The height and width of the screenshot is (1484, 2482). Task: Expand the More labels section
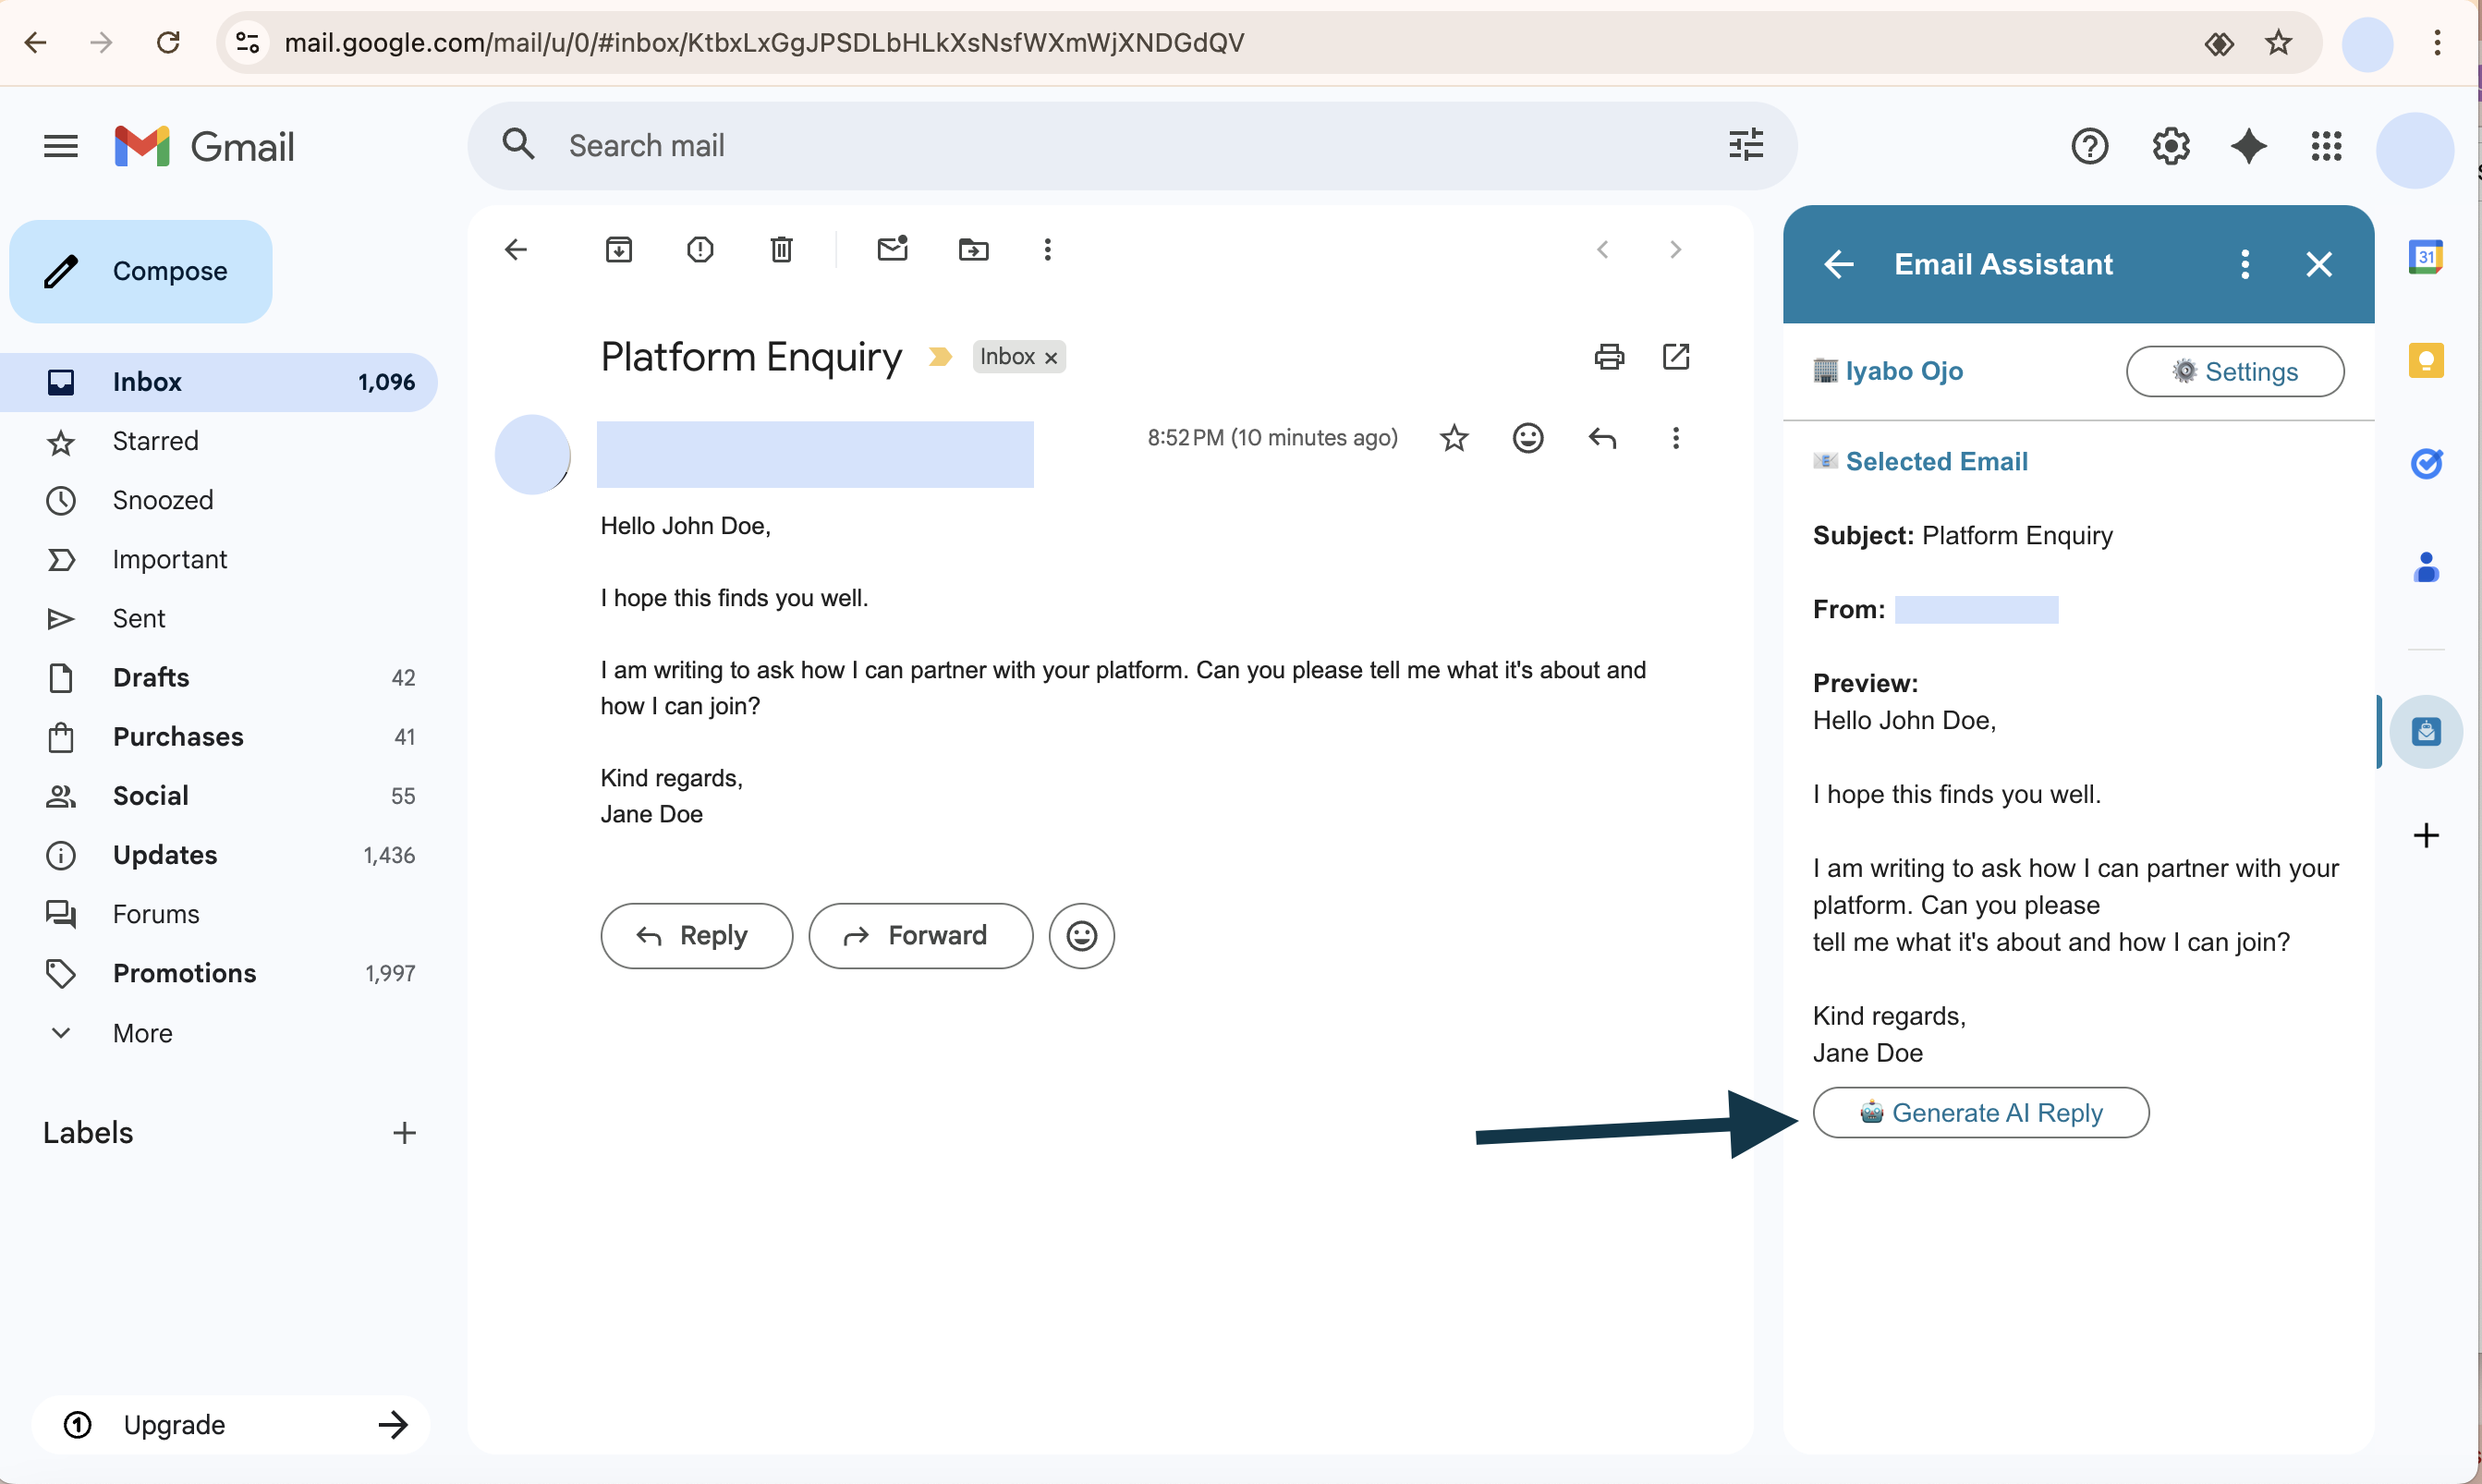pos(143,1033)
